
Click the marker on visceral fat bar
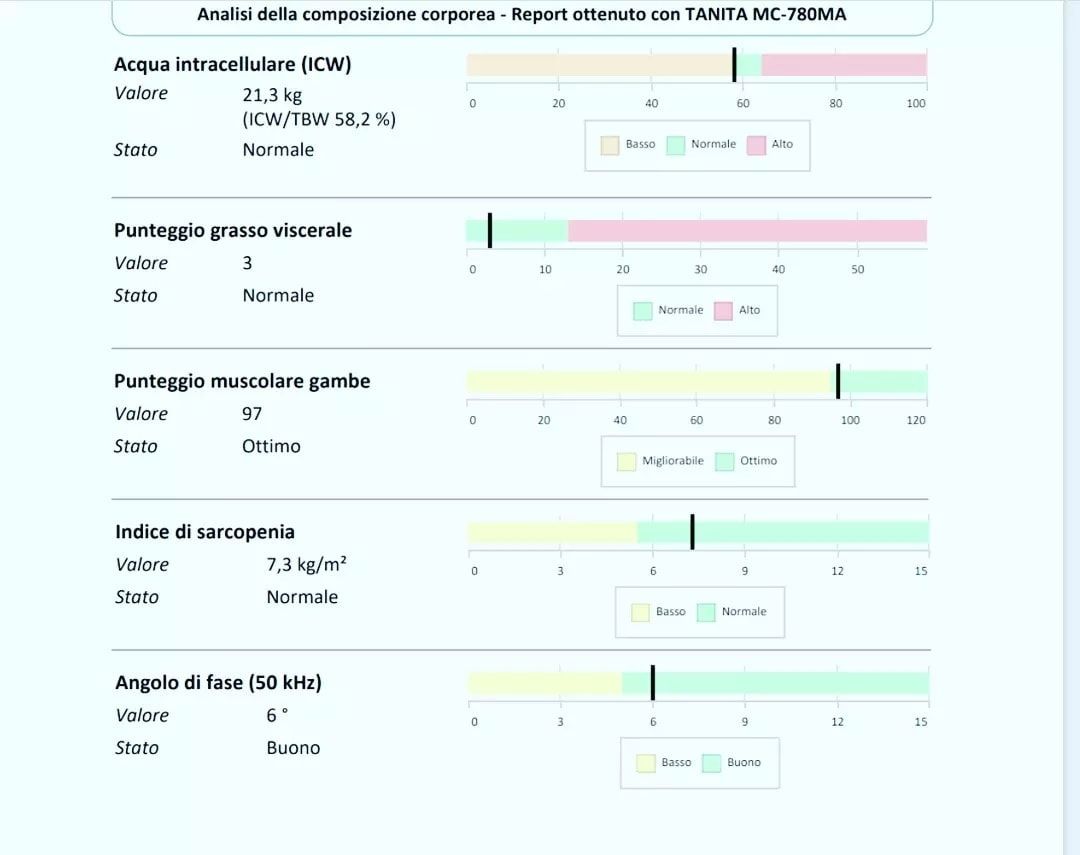[x=490, y=230]
